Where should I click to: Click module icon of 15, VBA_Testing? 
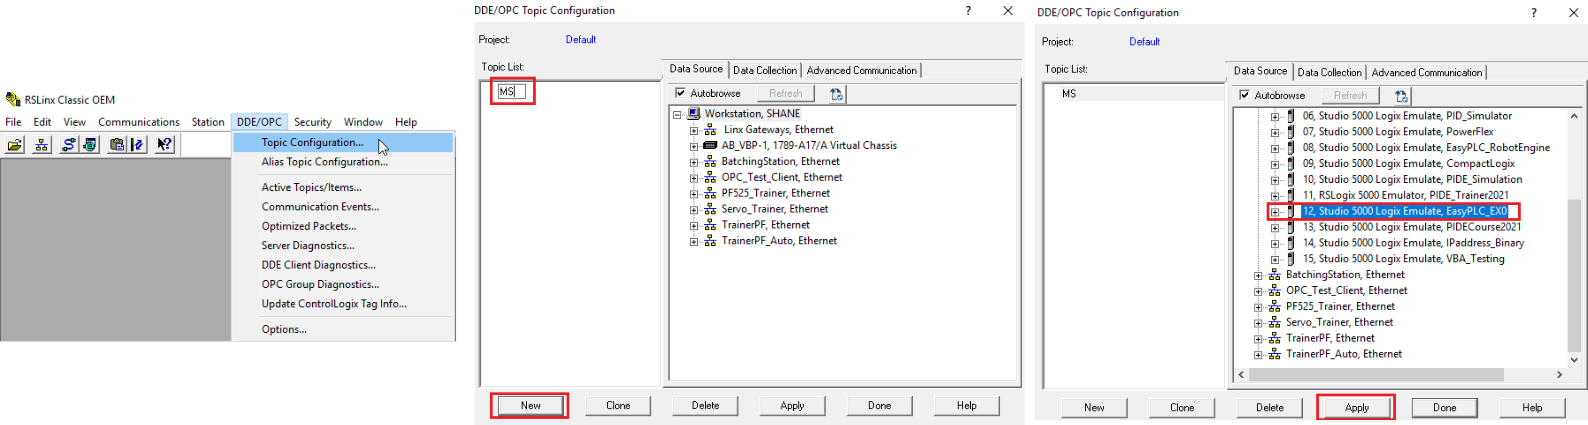coord(1291,259)
